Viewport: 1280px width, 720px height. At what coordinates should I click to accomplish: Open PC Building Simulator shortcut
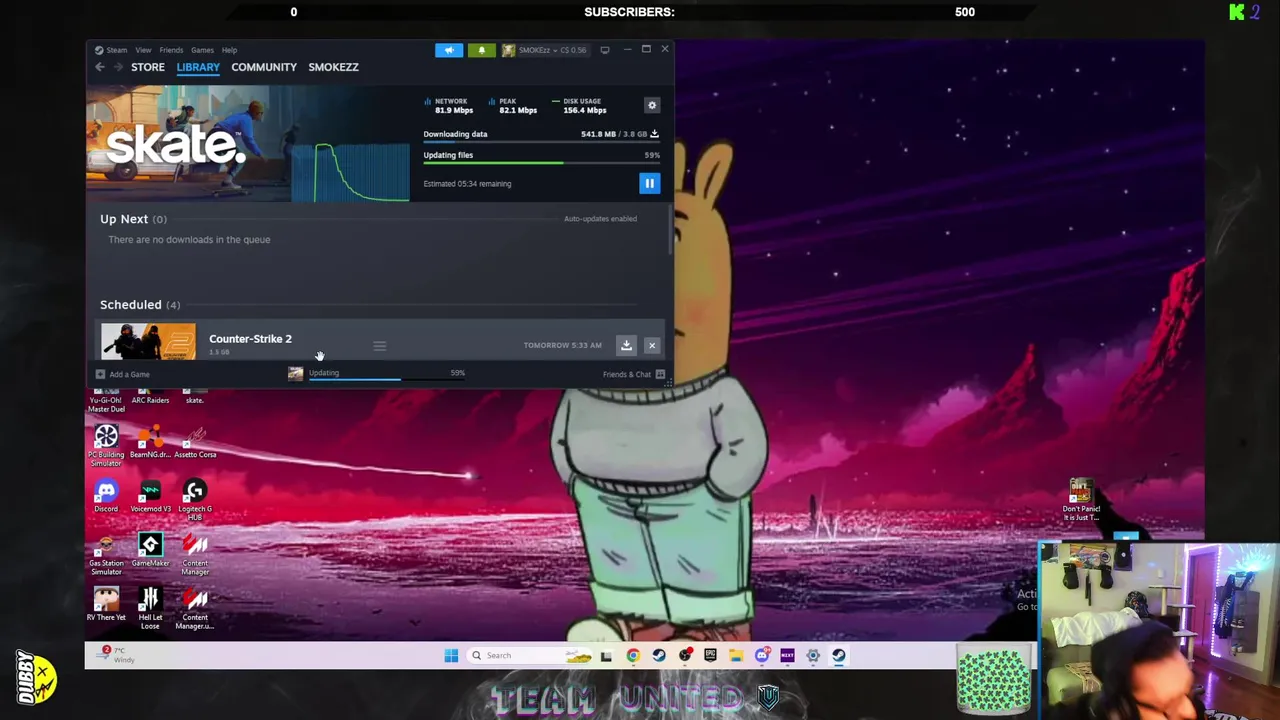pos(106,445)
